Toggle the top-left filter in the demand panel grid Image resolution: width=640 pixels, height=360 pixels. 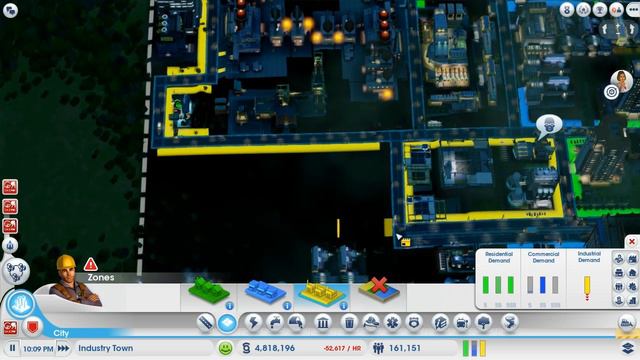pyautogui.click(x=619, y=259)
